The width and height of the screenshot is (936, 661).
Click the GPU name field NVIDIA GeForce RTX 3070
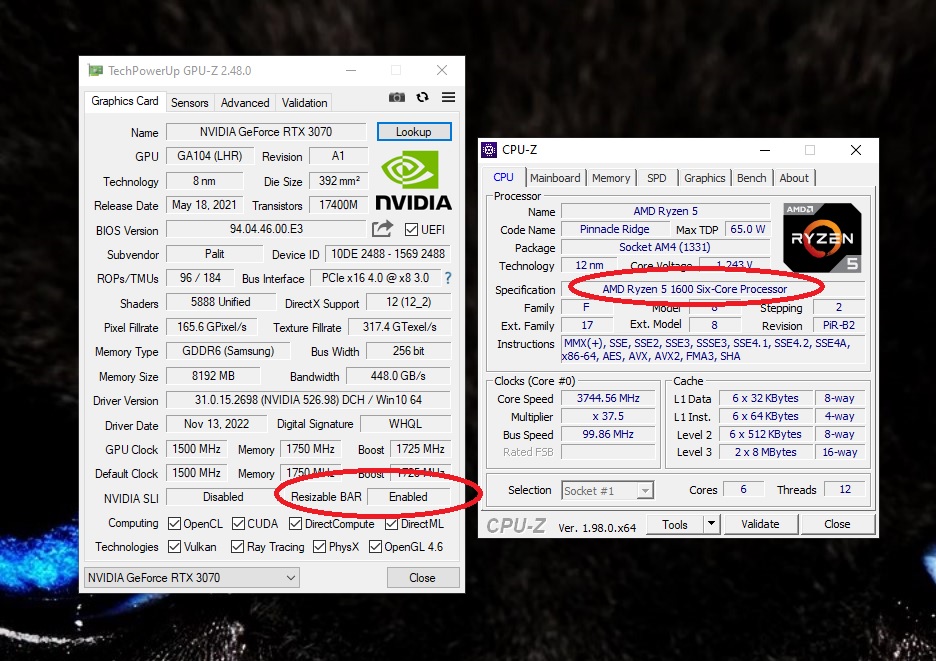point(266,132)
